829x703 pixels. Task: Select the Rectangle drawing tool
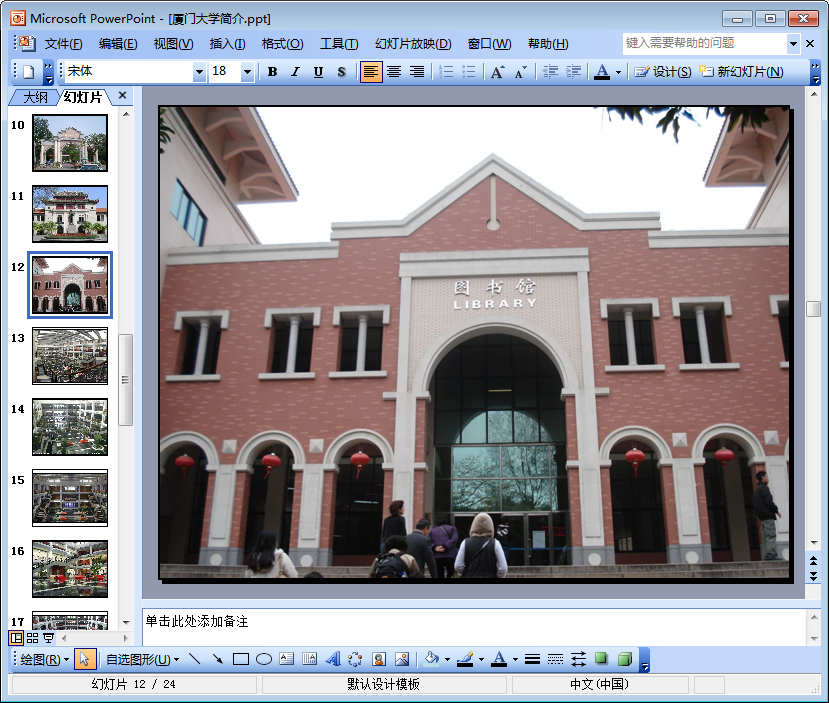click(241, 659)
